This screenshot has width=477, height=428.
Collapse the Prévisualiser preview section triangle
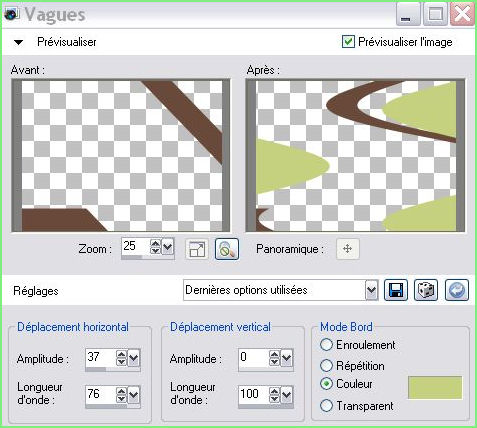point(18,42)
